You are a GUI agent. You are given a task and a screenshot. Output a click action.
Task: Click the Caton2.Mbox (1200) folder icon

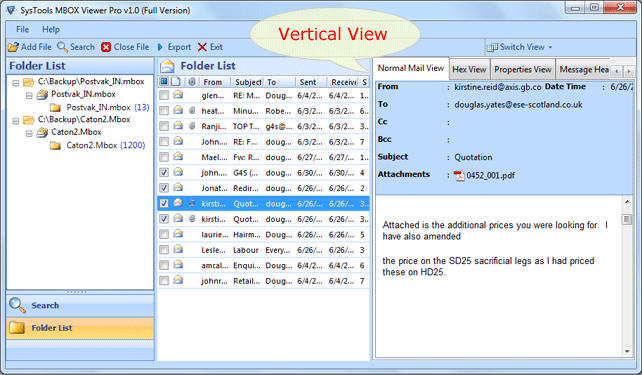tap(55, 145)
